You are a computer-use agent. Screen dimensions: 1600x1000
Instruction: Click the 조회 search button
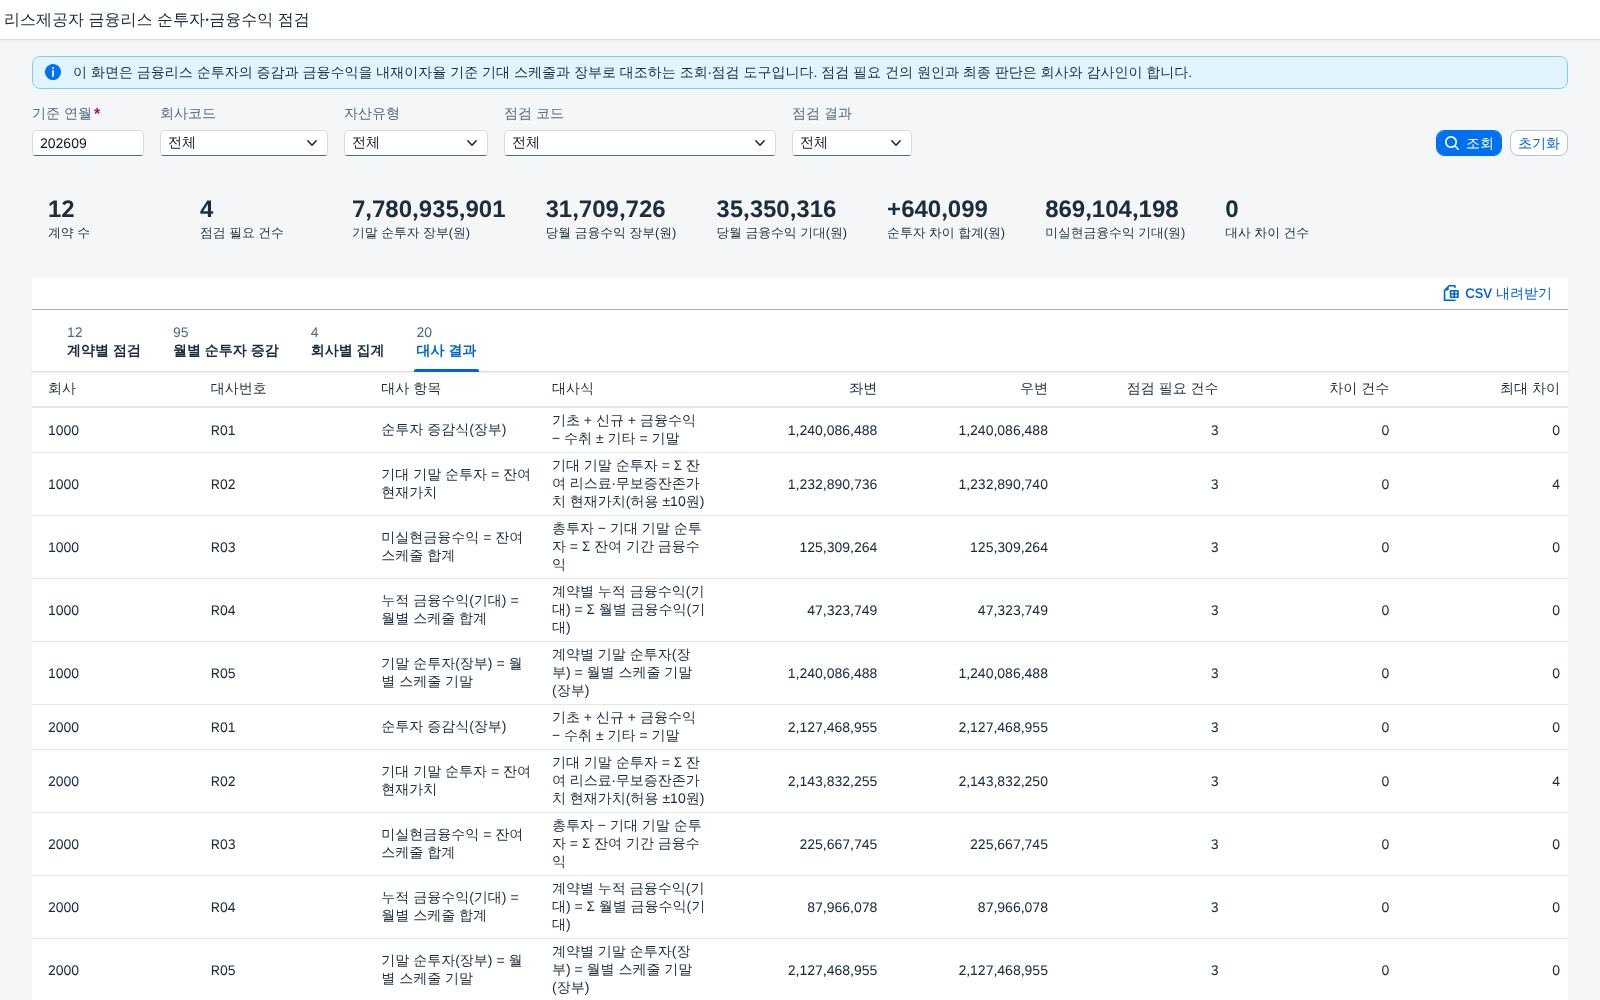click(1468, 143)
